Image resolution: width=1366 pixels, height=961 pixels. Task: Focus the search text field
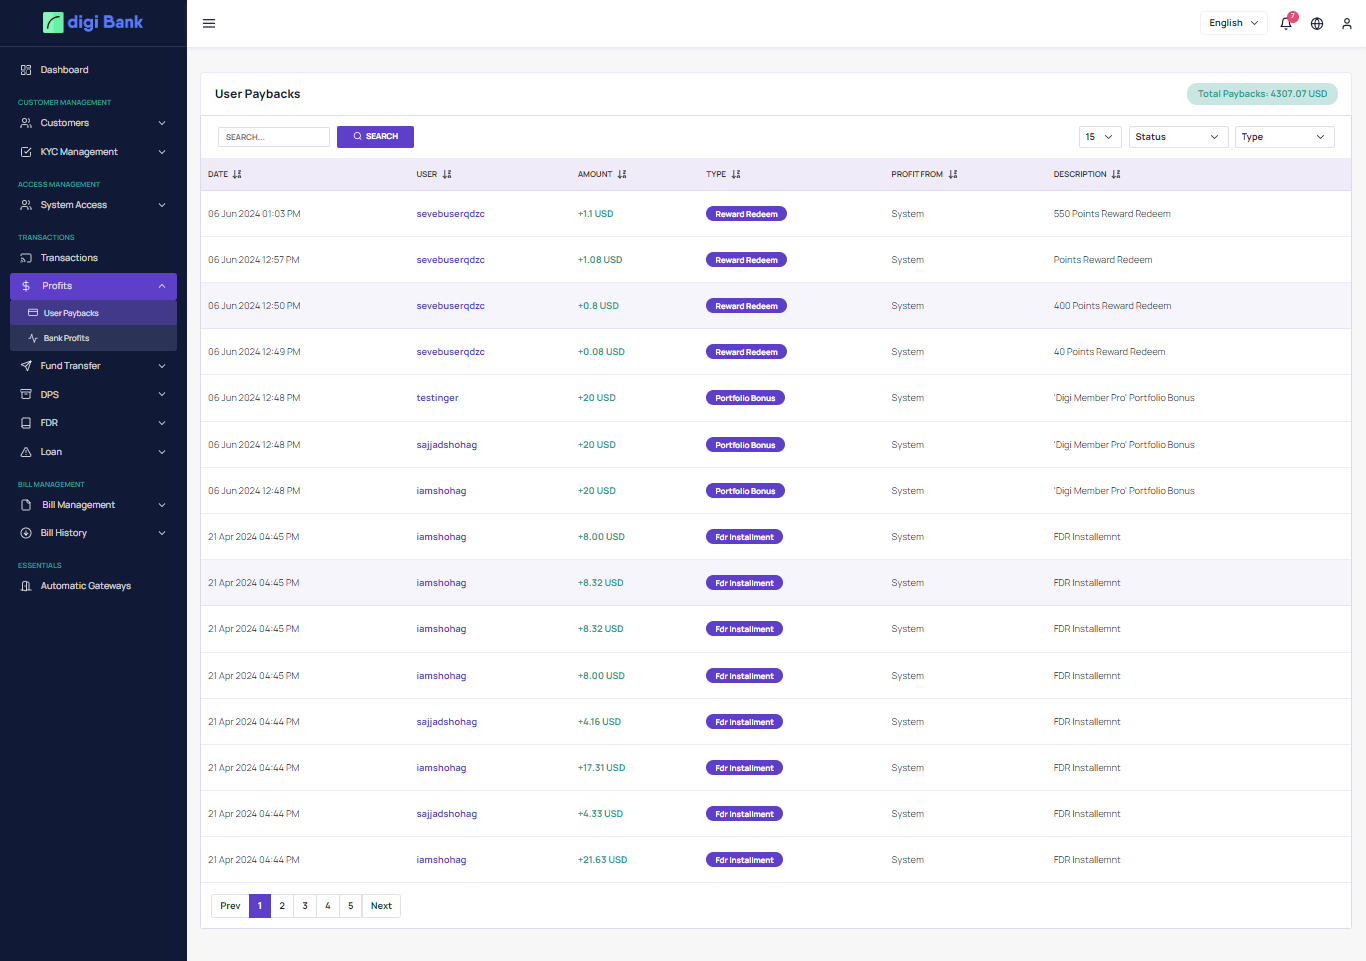click(x=274, y=137)
